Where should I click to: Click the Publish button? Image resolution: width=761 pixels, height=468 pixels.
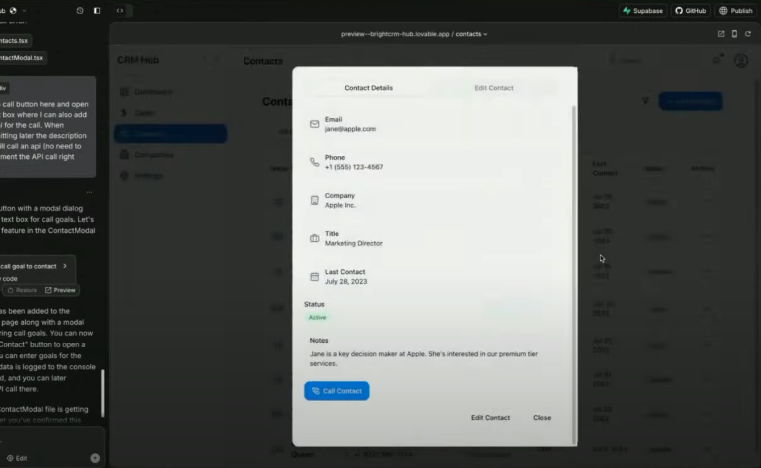(x=736, y=10)
